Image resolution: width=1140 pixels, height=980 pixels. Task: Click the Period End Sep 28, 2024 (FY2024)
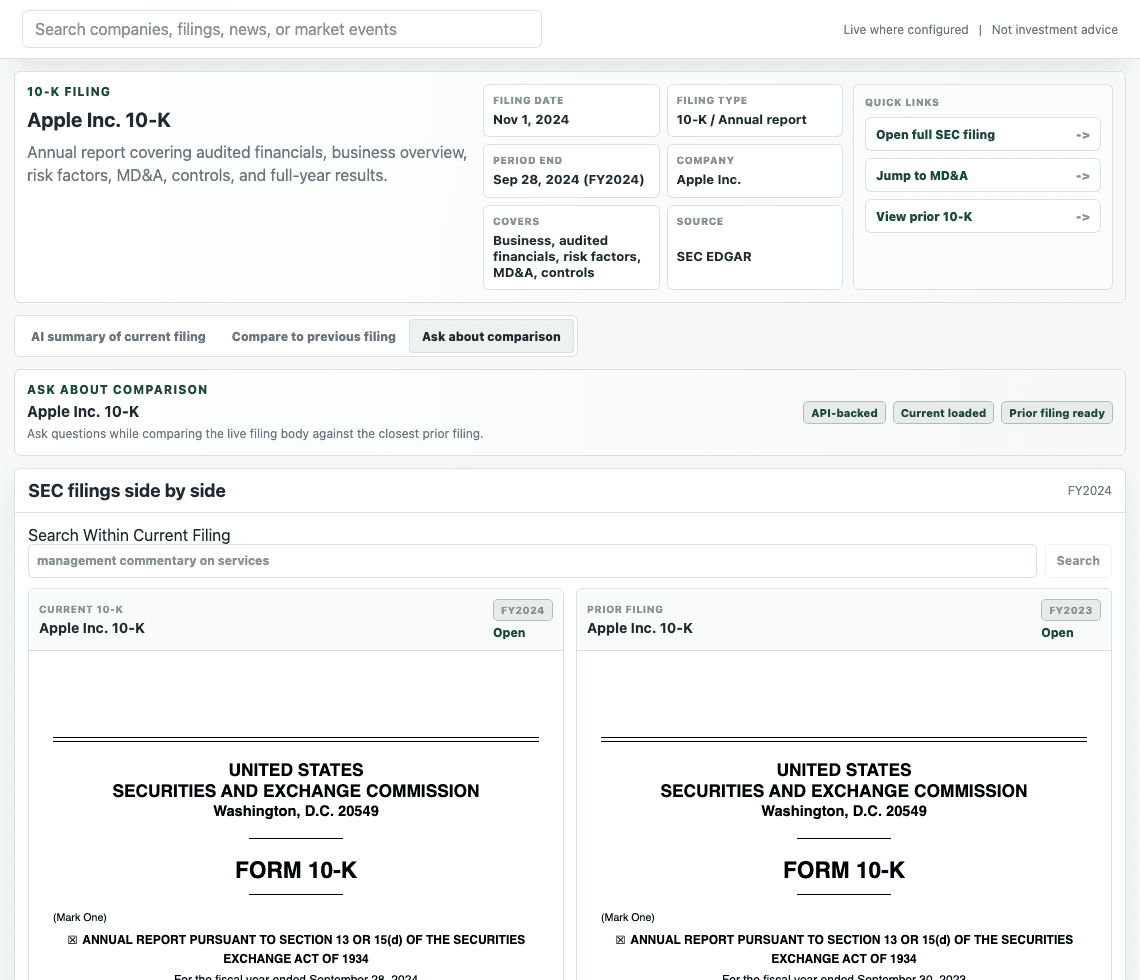(x=569, y=180)
